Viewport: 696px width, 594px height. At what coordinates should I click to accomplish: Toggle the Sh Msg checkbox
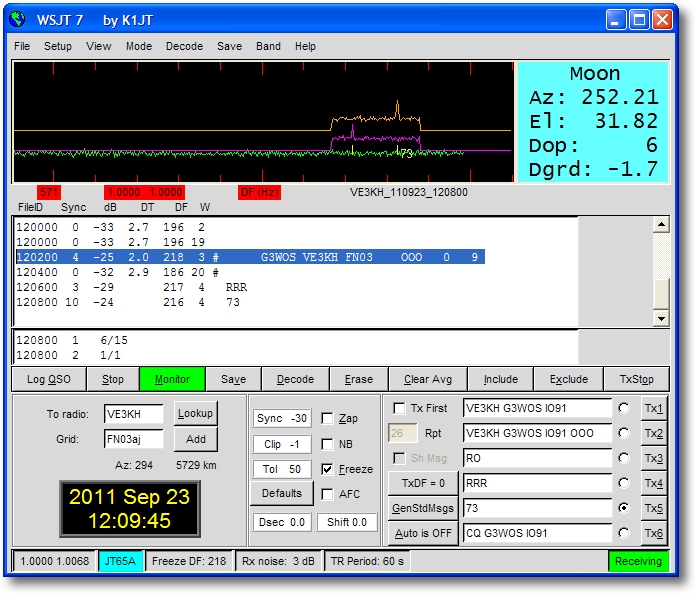point(399,458)
